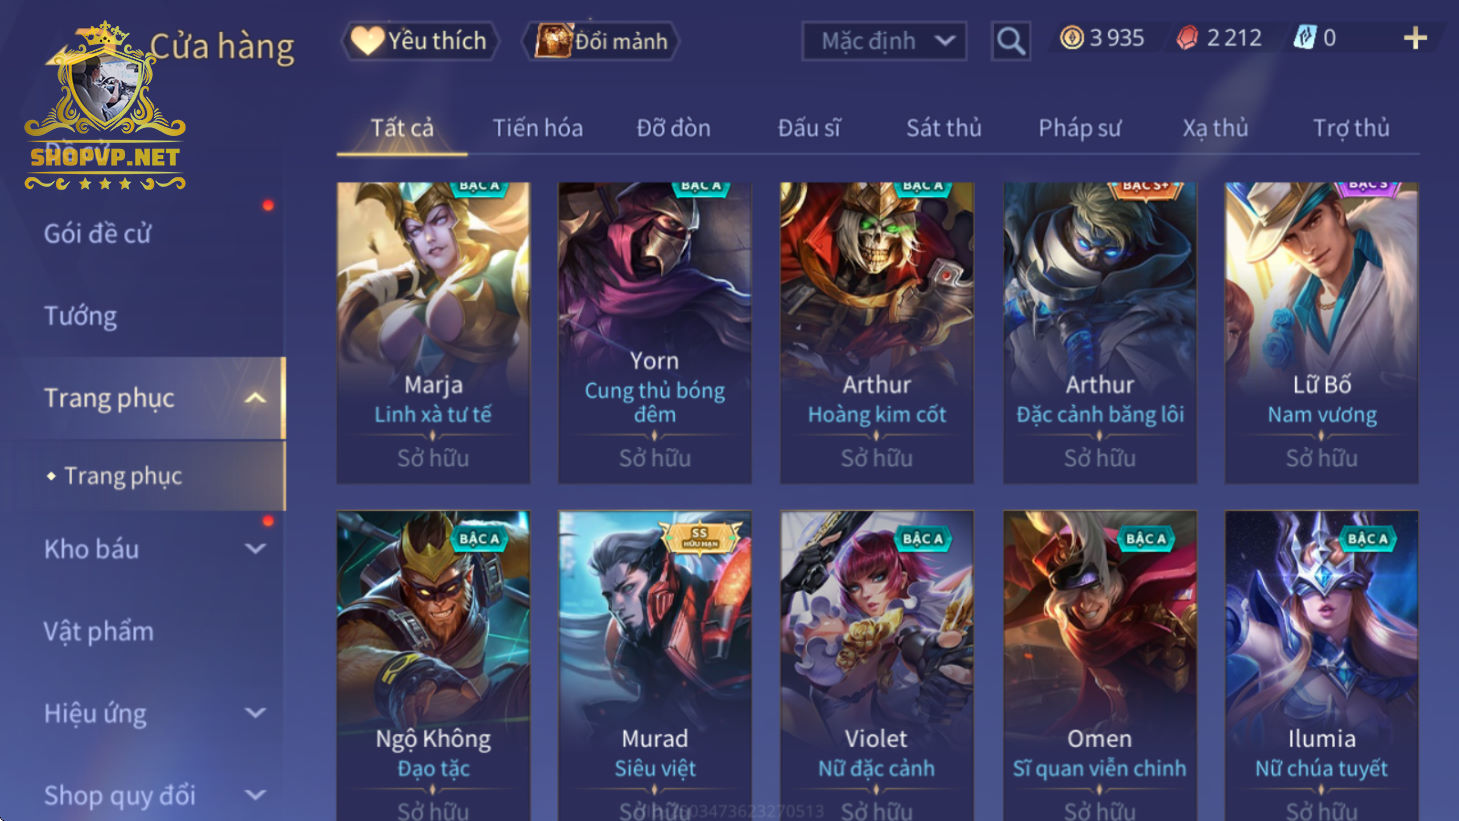The height and width of the screenshot is (821, 1459).
Task: Click the SHOPVP.NET crest logo
Action: point(105,105)
